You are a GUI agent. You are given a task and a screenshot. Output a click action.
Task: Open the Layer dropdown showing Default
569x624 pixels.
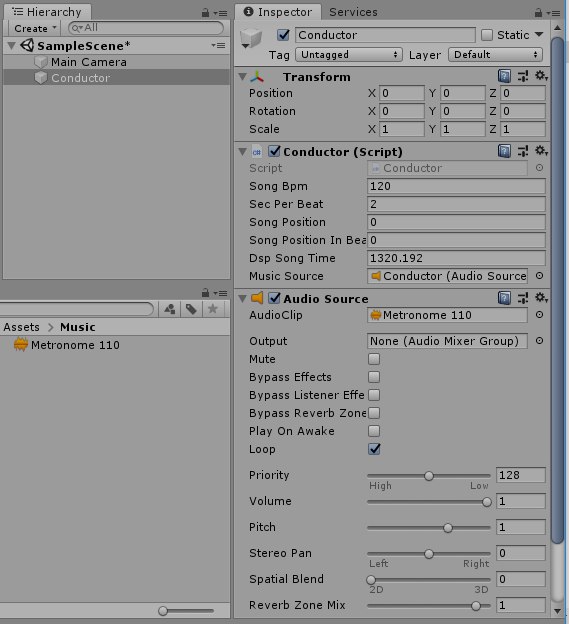point(496,55)
